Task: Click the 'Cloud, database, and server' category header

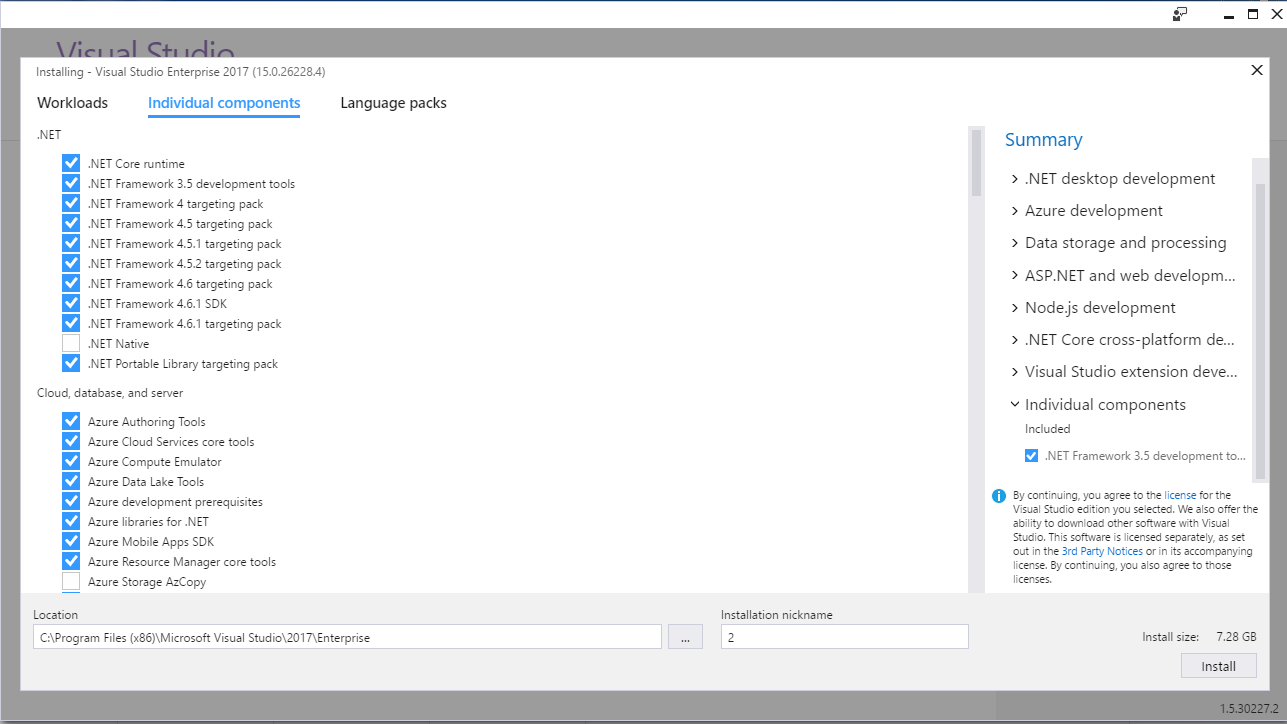Action: point(110,393)
